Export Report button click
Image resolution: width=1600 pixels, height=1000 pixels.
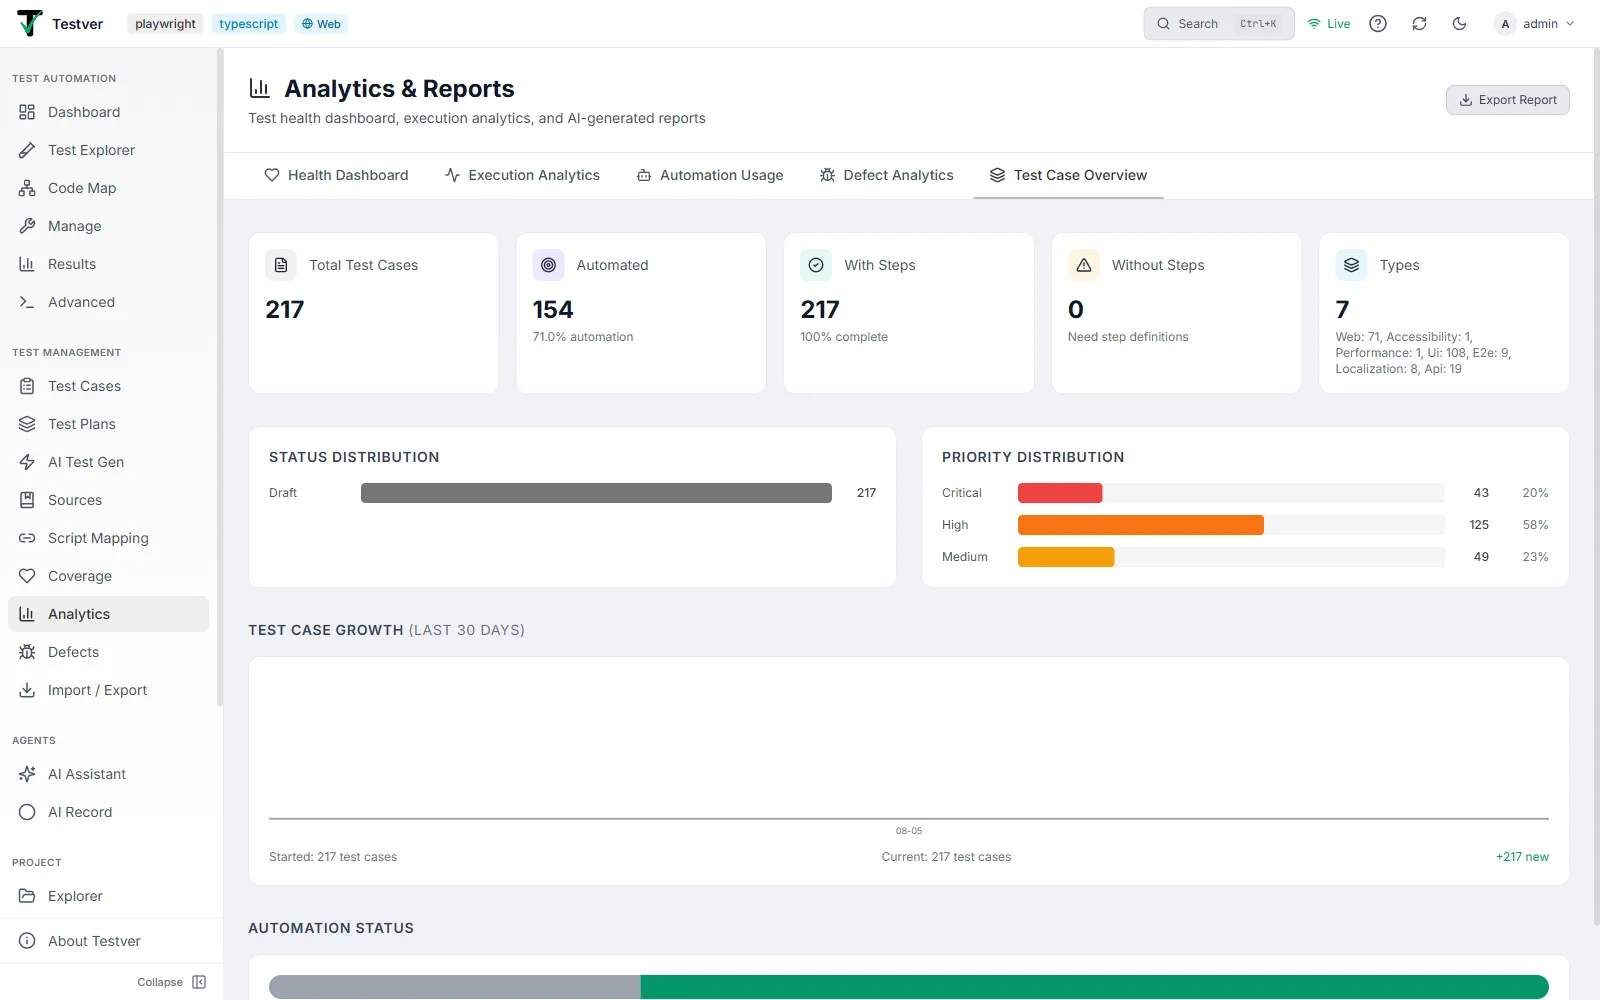(1507, 100)
